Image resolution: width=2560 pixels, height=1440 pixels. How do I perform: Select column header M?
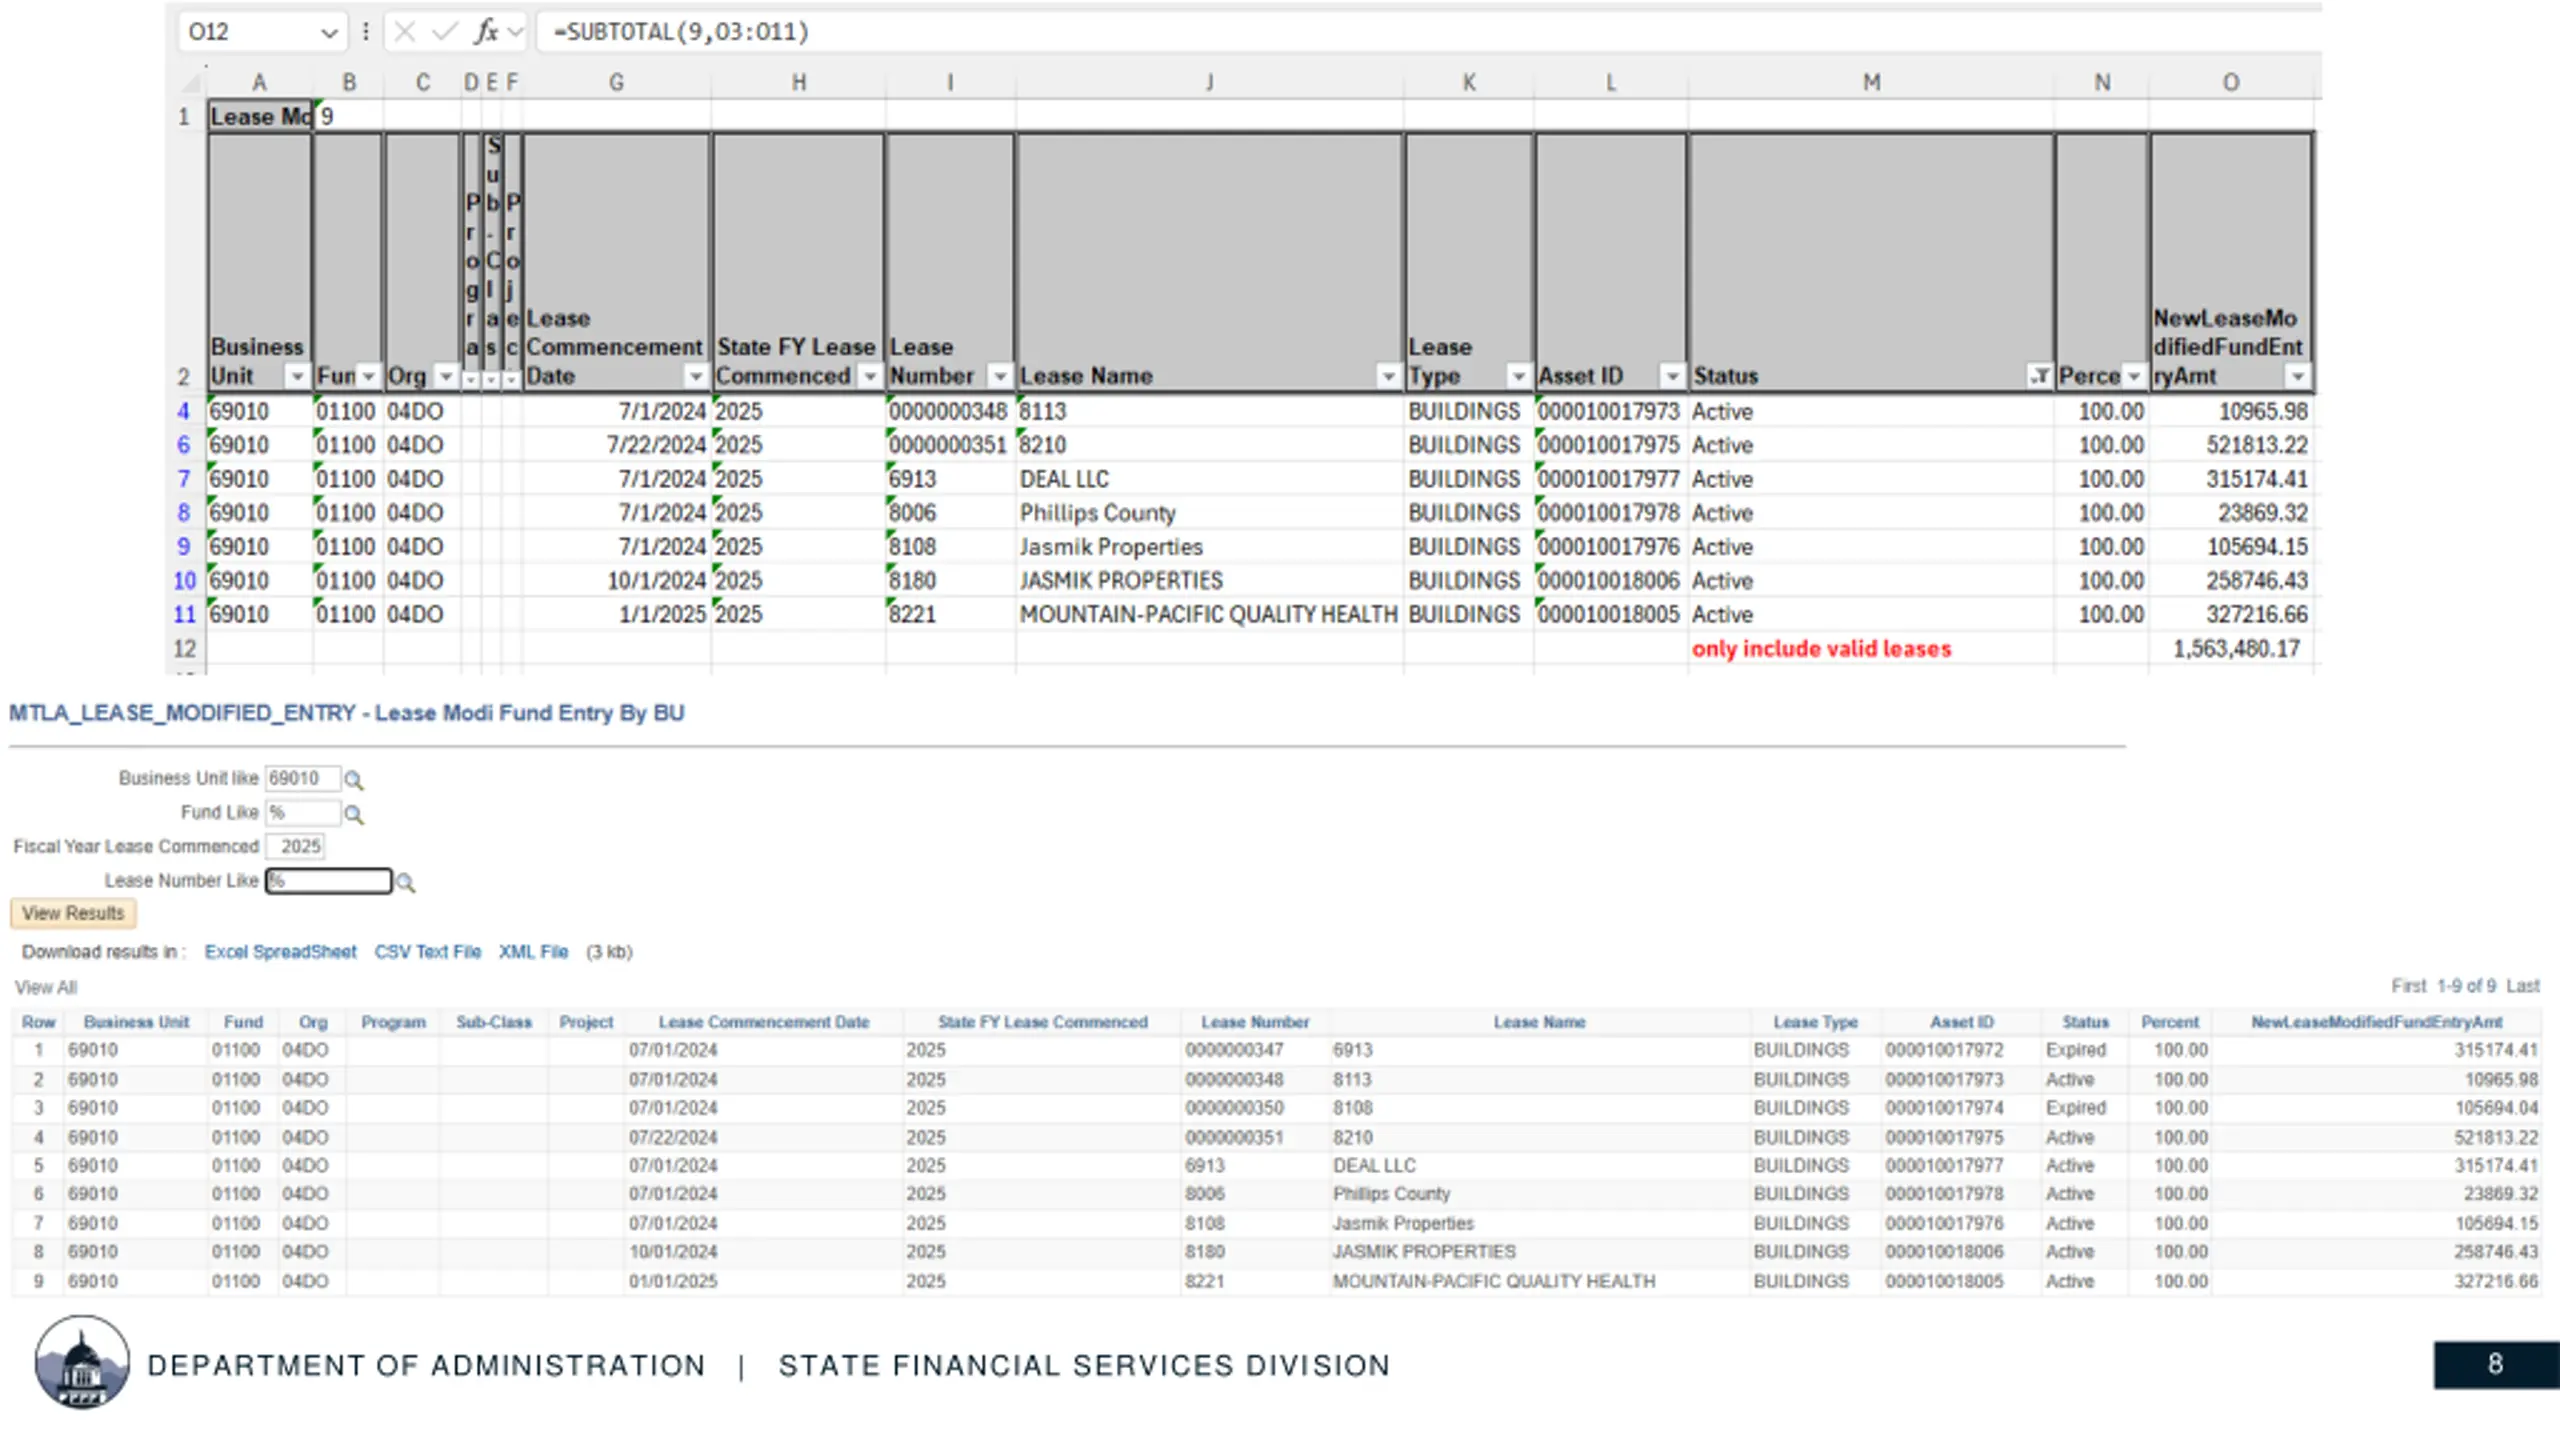click(x=1871, y=83)
